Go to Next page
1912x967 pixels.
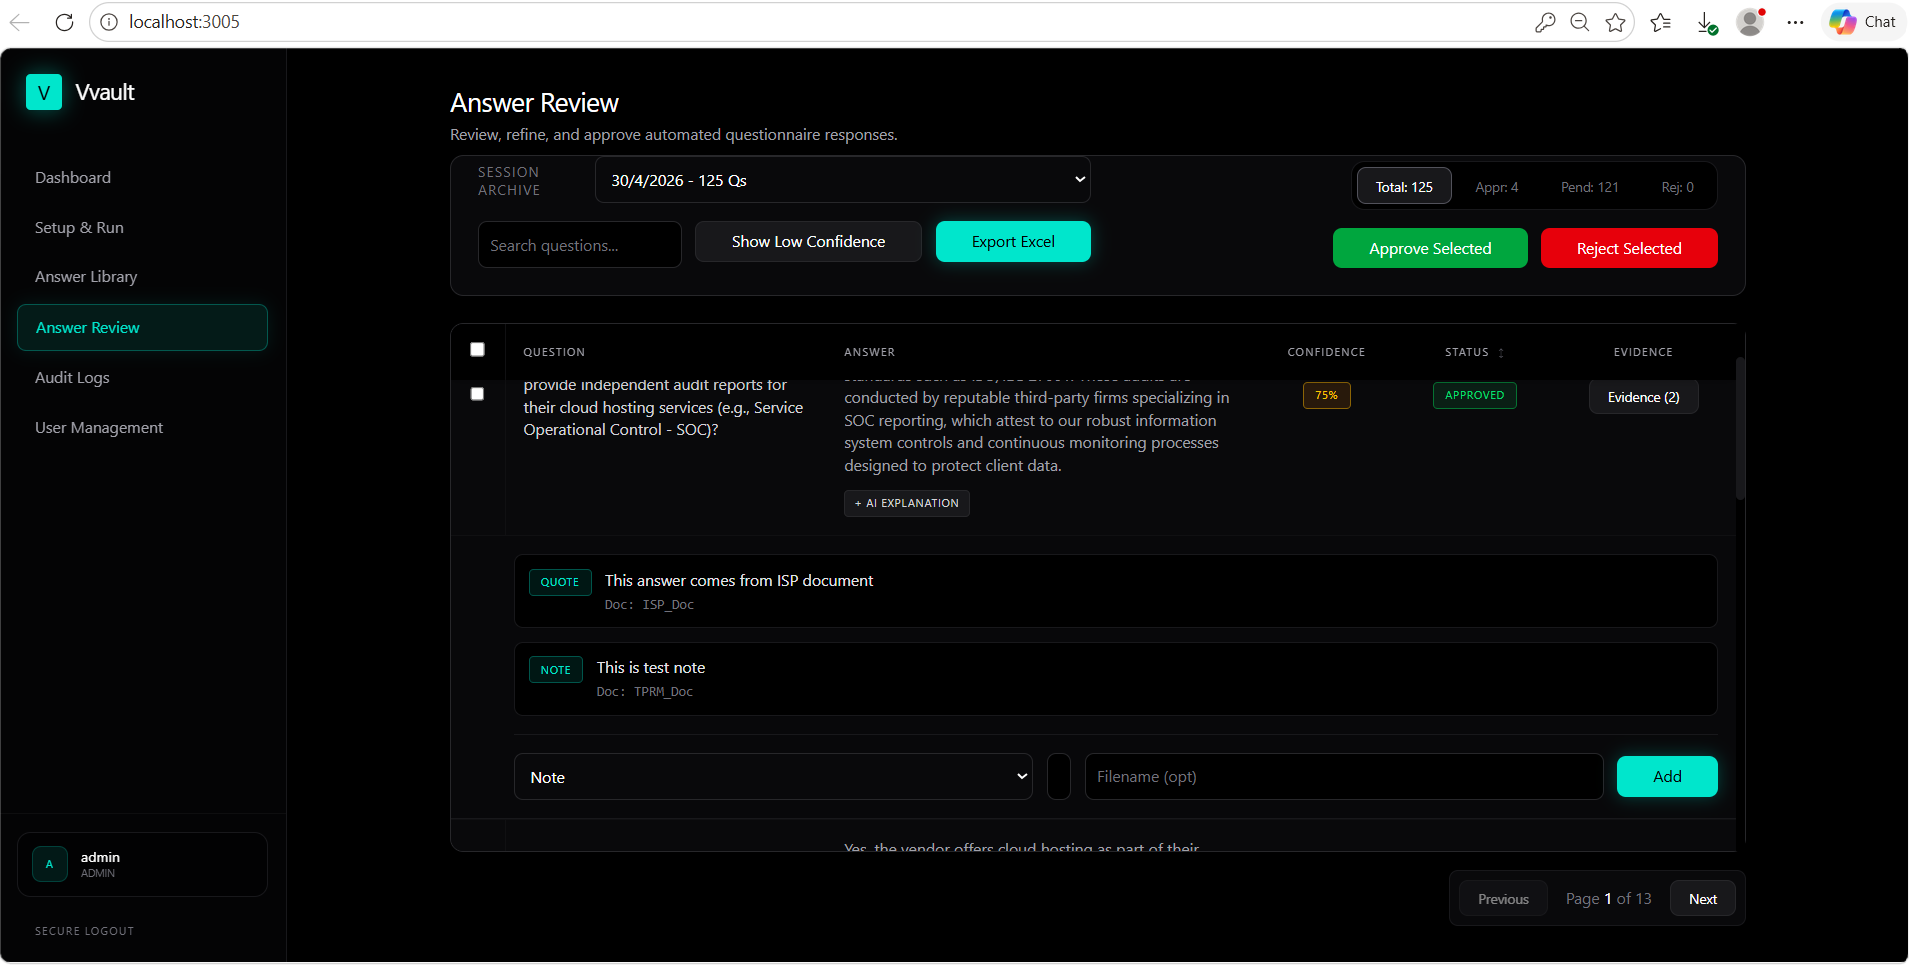coord(1702,899)
